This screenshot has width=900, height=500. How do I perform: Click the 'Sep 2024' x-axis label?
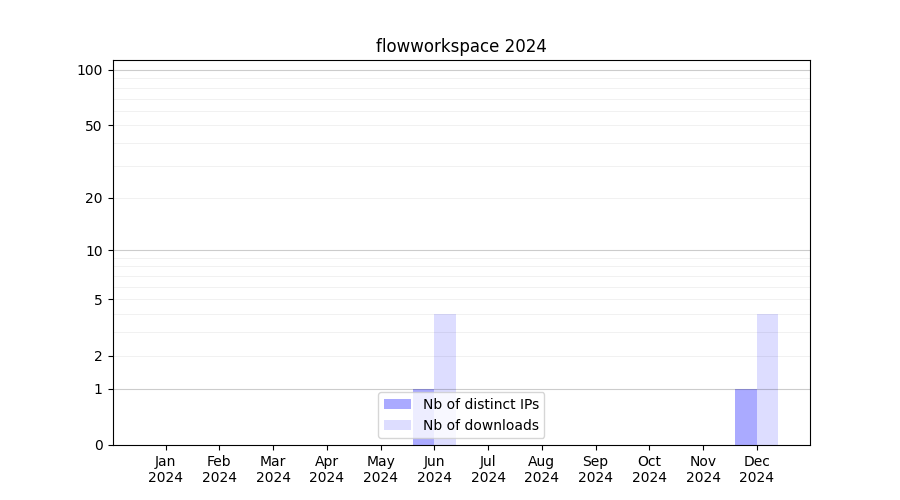(595, 469)
